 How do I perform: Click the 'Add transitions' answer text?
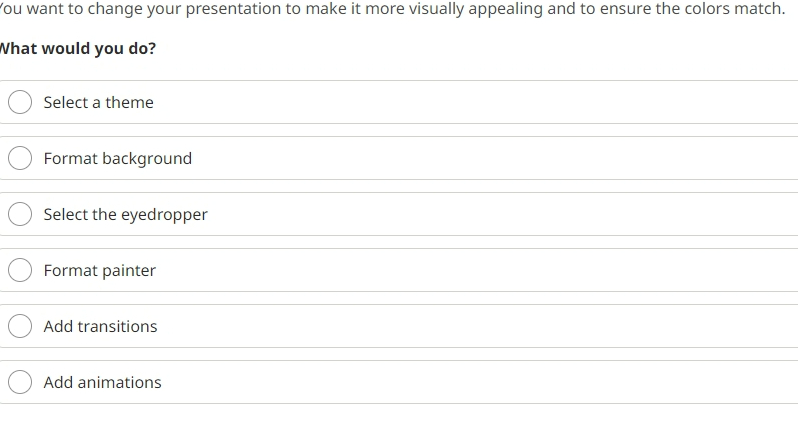click(100, 326)
